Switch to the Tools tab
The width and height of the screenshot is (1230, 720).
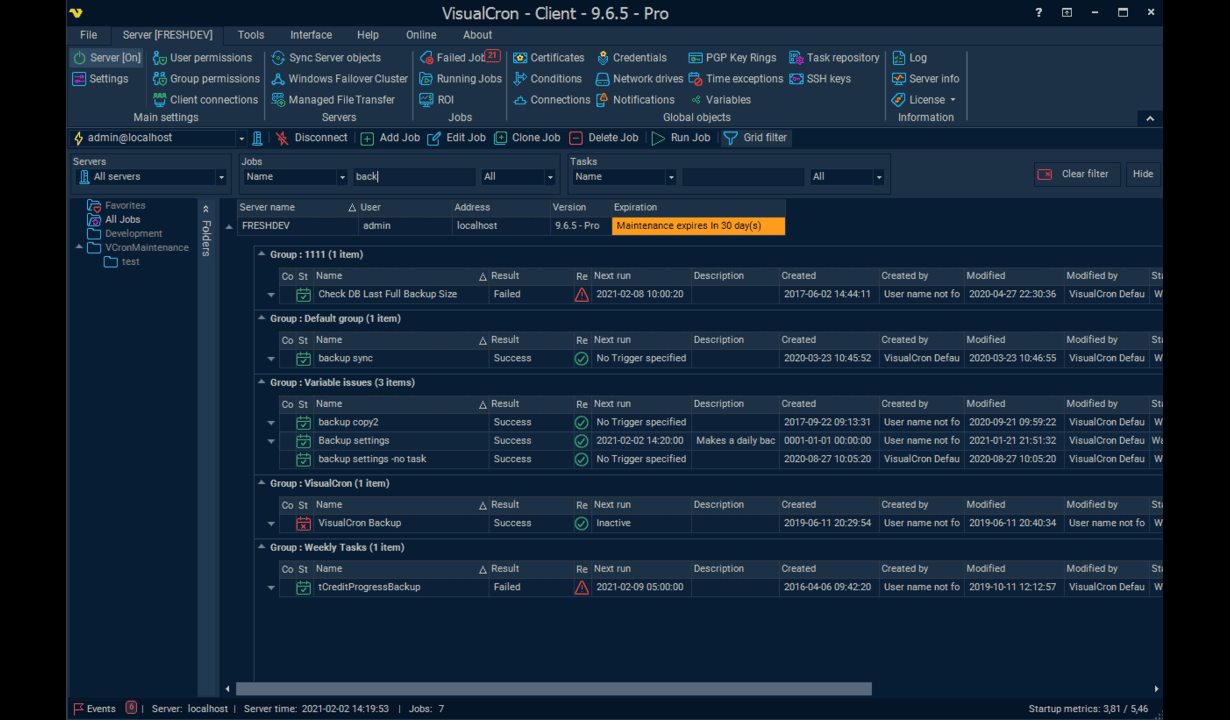pos(251,35)
